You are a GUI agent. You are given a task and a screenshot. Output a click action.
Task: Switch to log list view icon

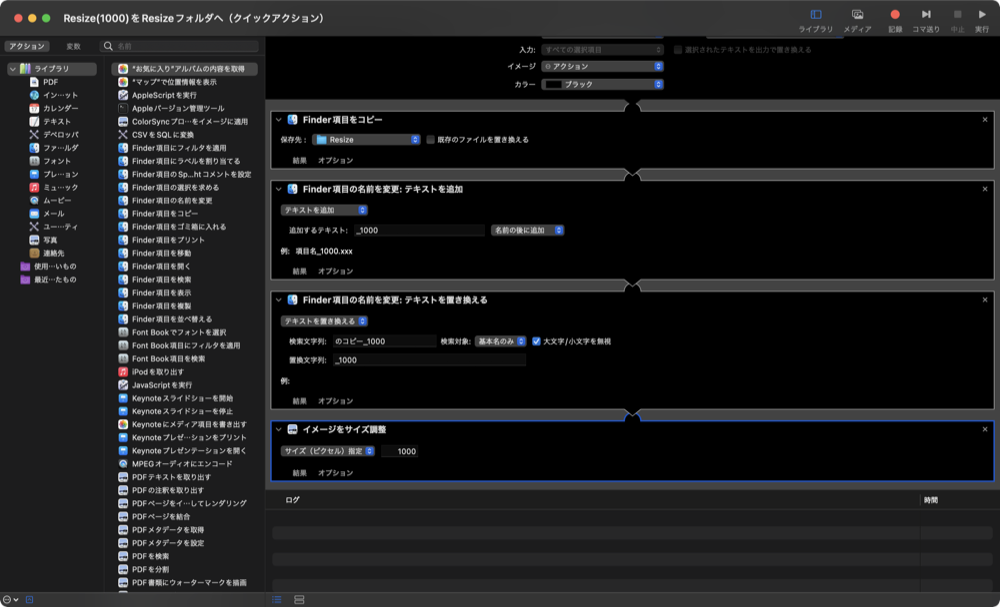(x=277, y=599)
